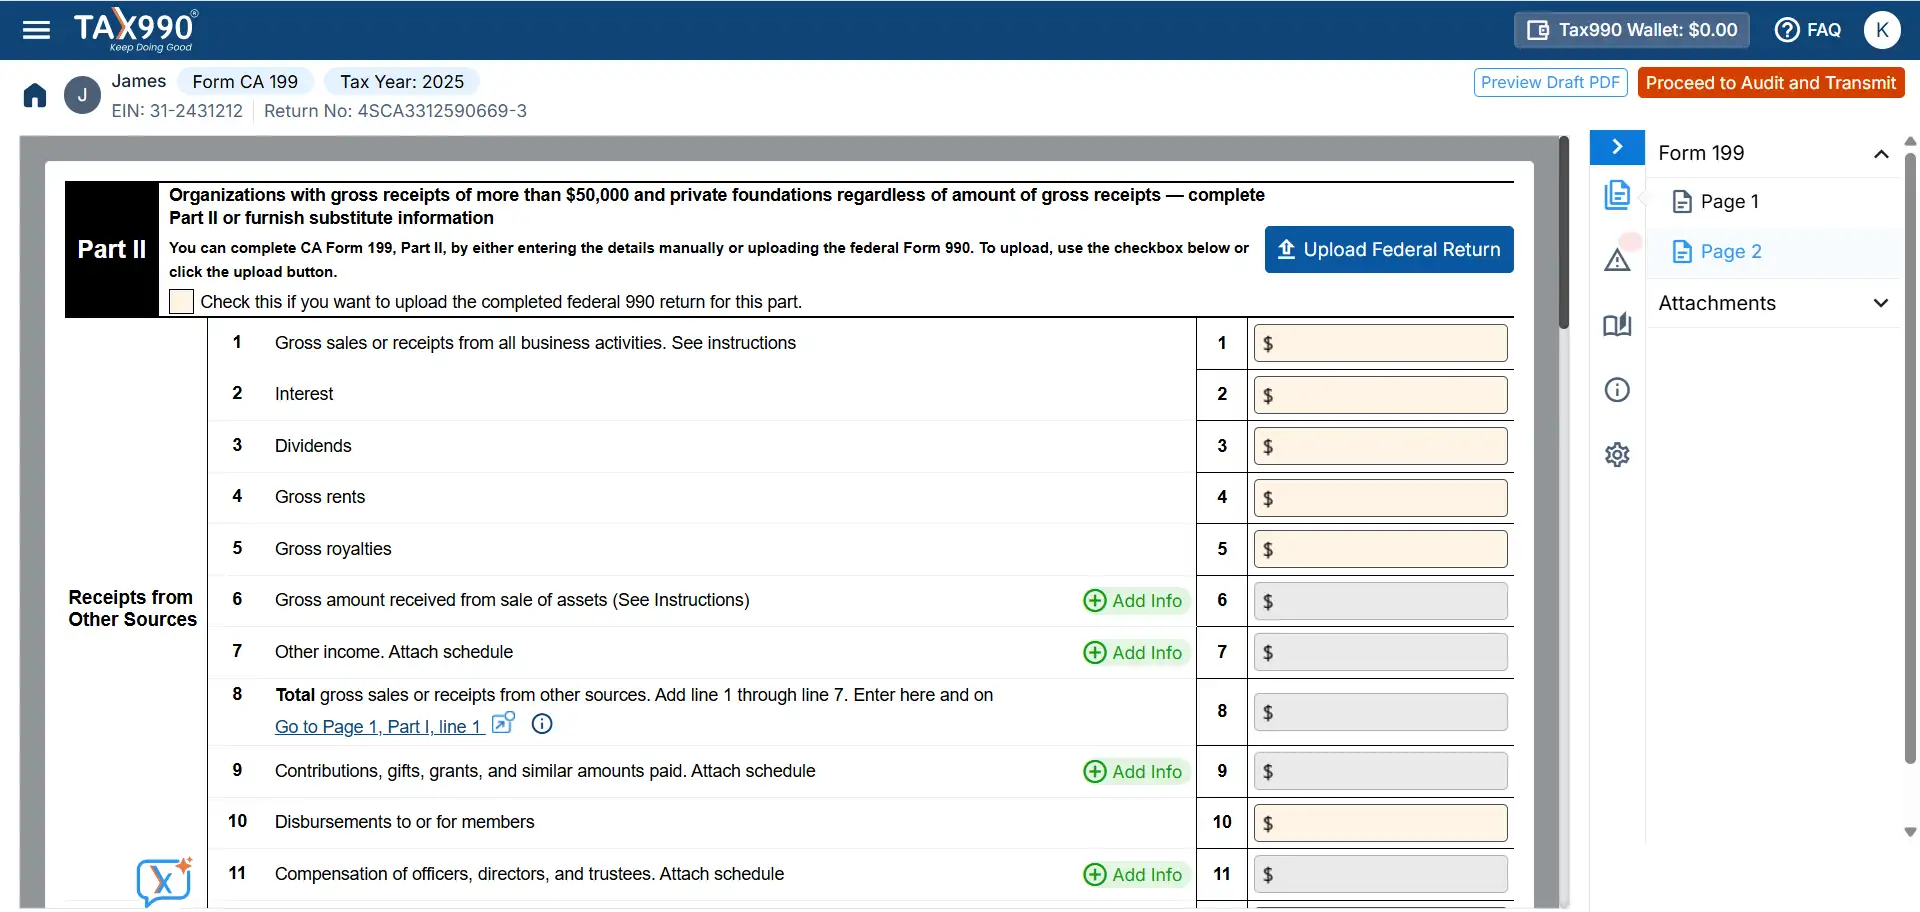
Task: Click the home icon
Action: (x=34, y=94)
